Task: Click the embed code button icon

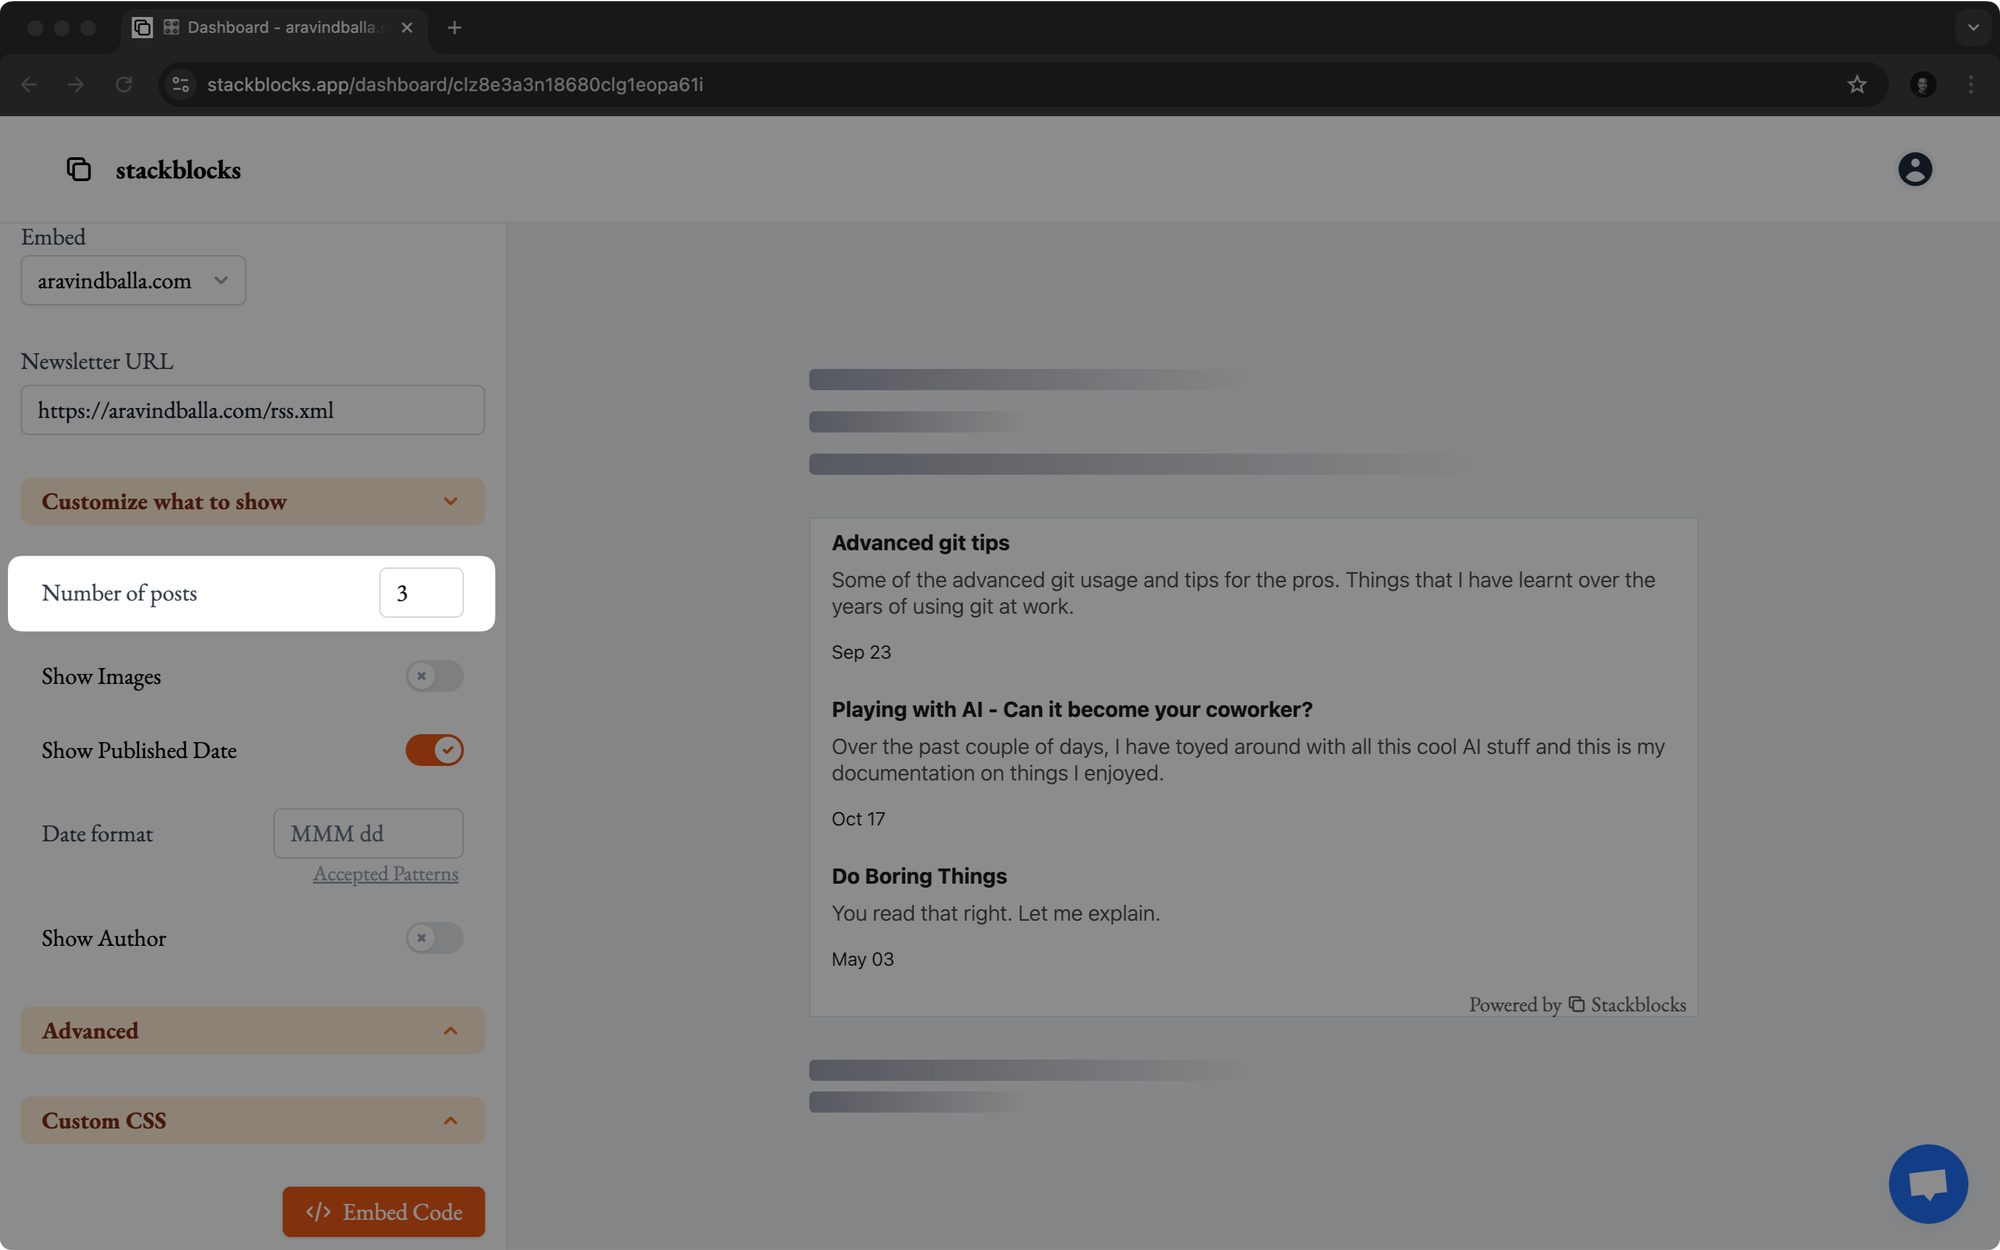Action: pyautogui.click(x=317, y=1211)
